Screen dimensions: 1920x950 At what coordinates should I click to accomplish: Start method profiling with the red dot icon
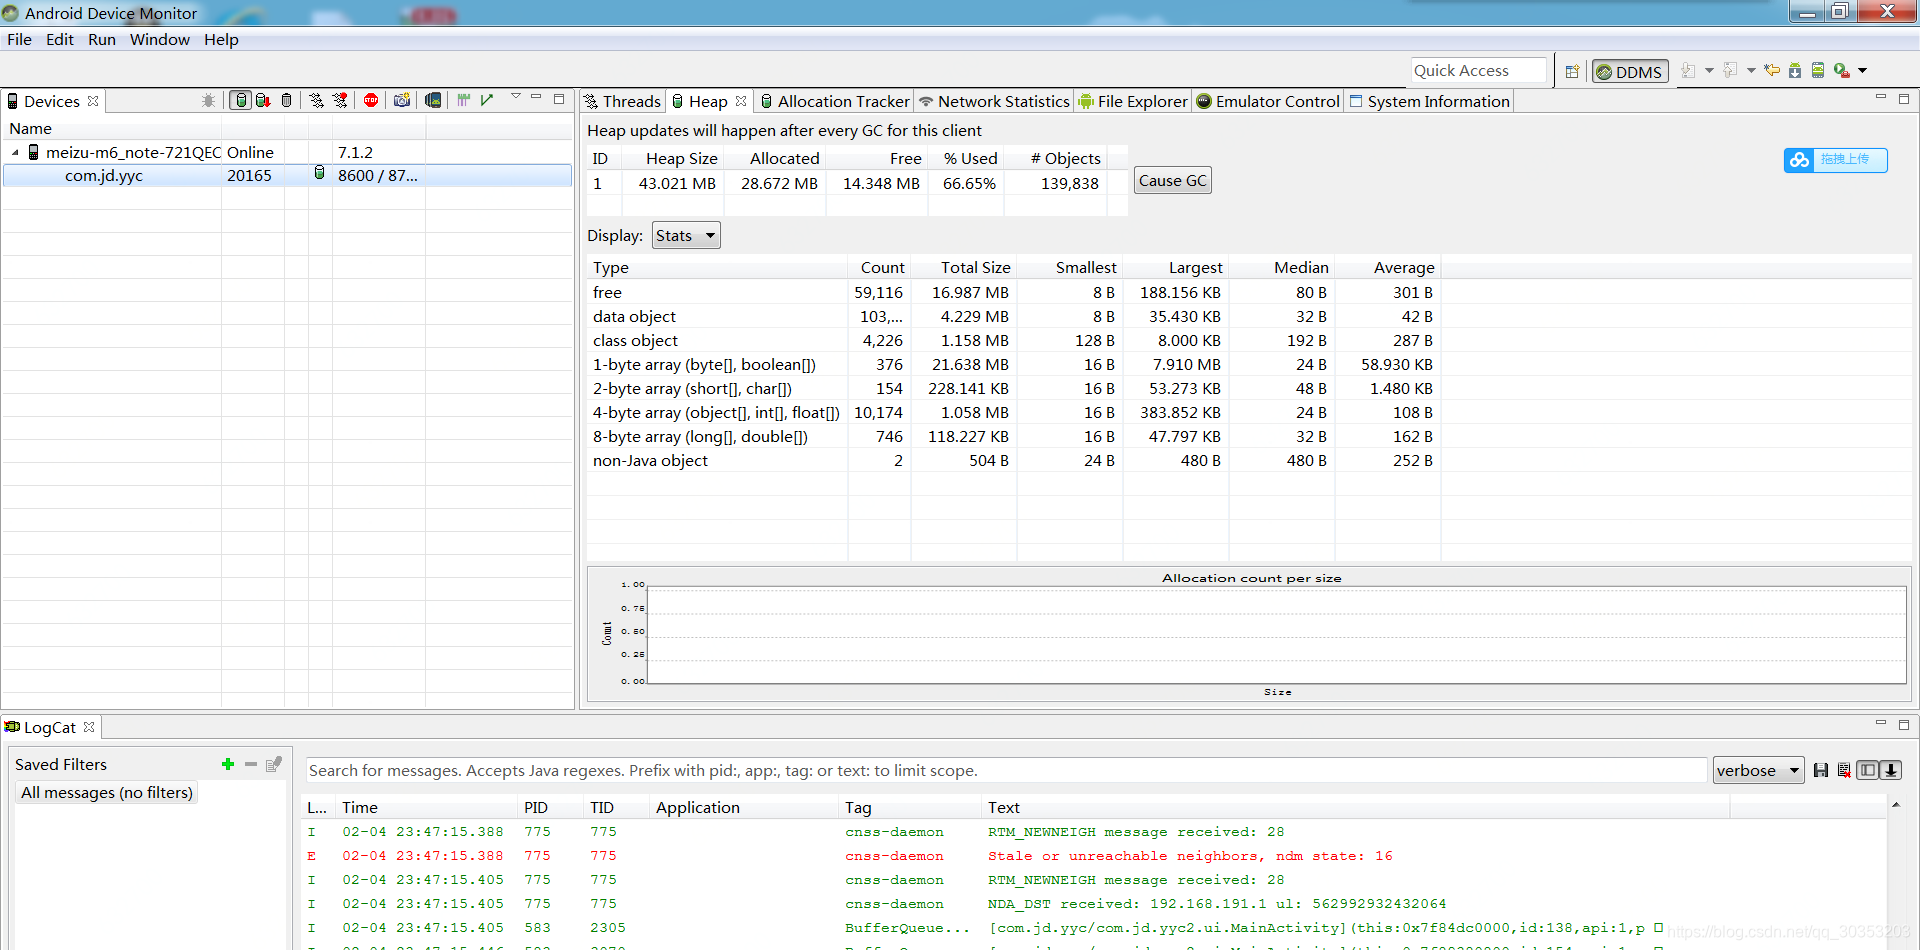click(x=340, y=100)
